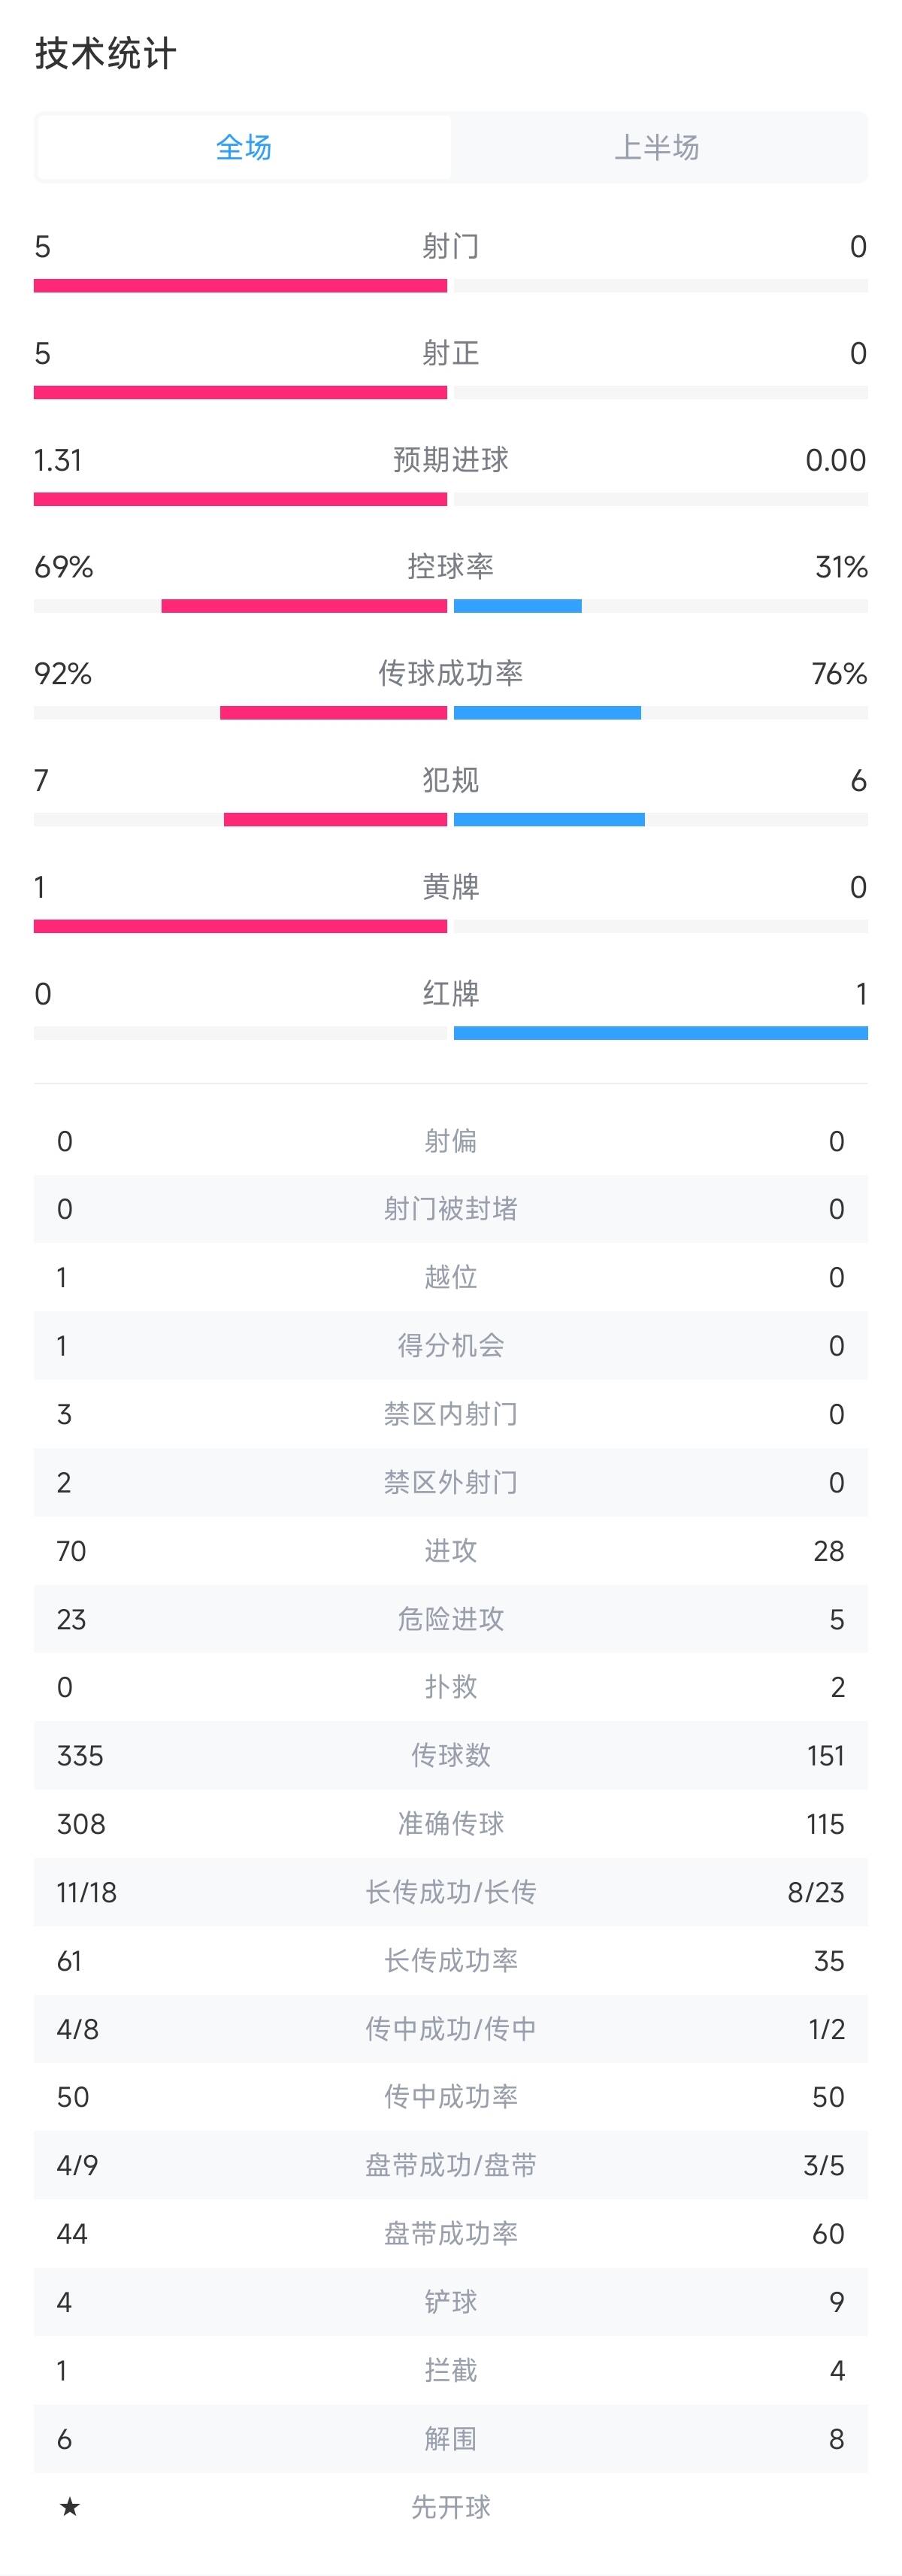
Task: Click the 红牌 blue bar
Action: click(x=660, y=1033)
